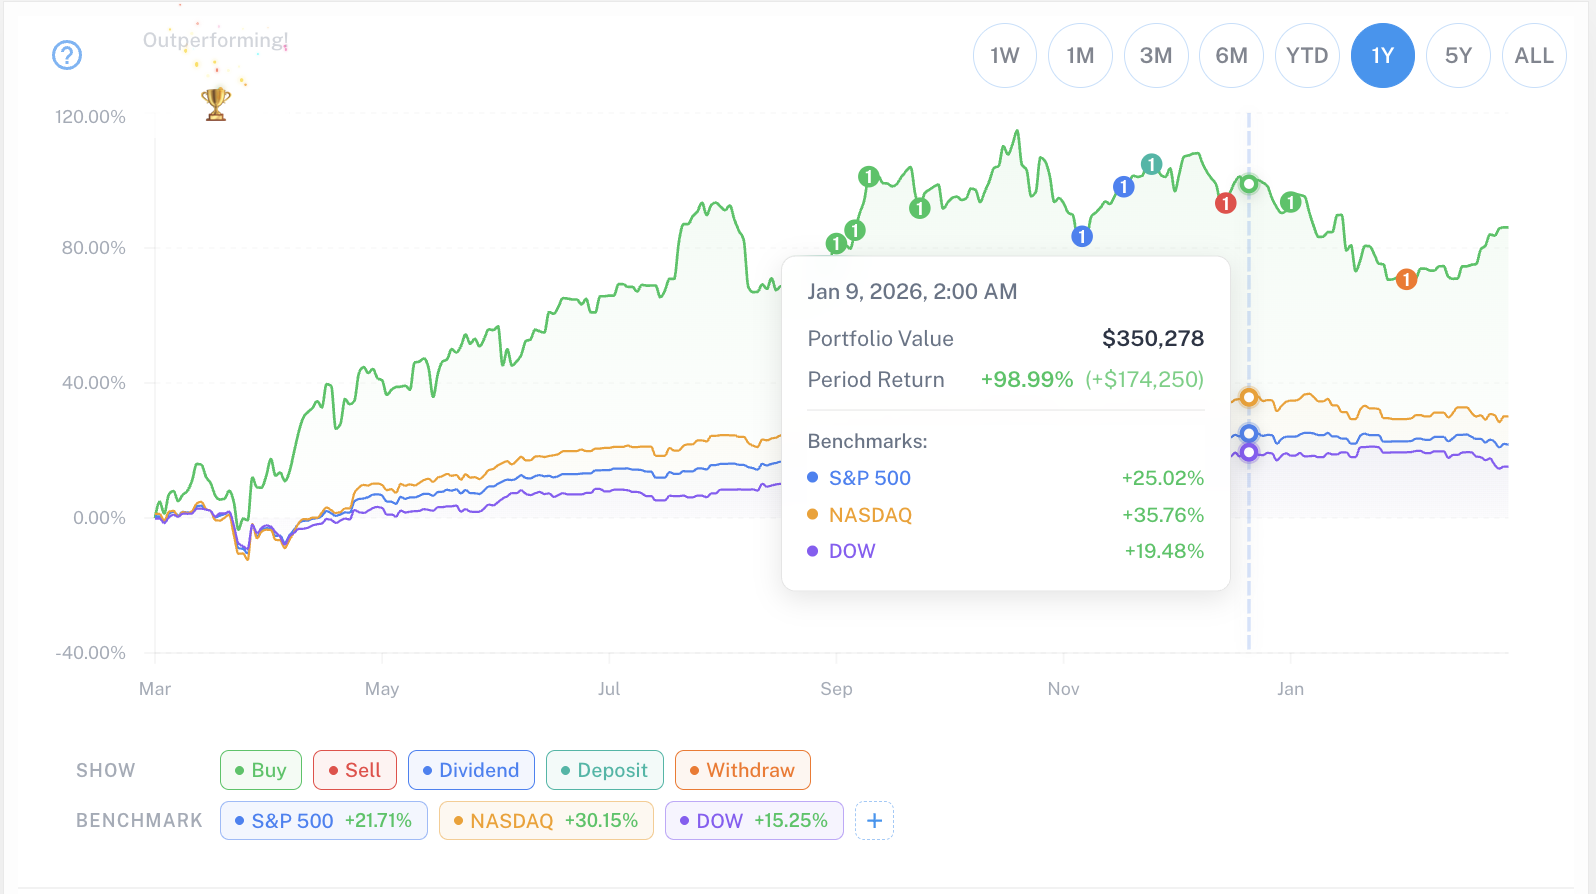Switch to the 1W time range
This screenshot has width=1596, height=894.
click(1004, 56)
